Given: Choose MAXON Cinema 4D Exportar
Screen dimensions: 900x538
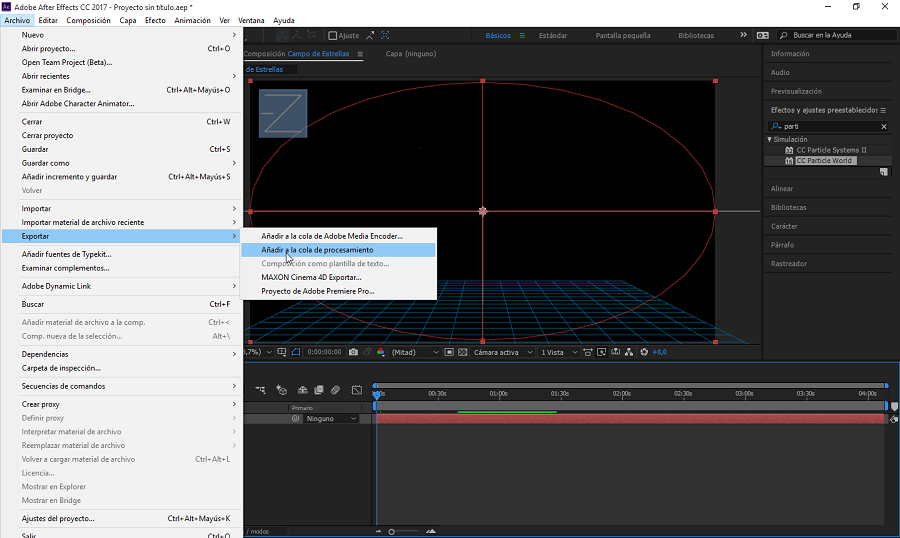Looking at the screenshot, I should tap(338, 277).
